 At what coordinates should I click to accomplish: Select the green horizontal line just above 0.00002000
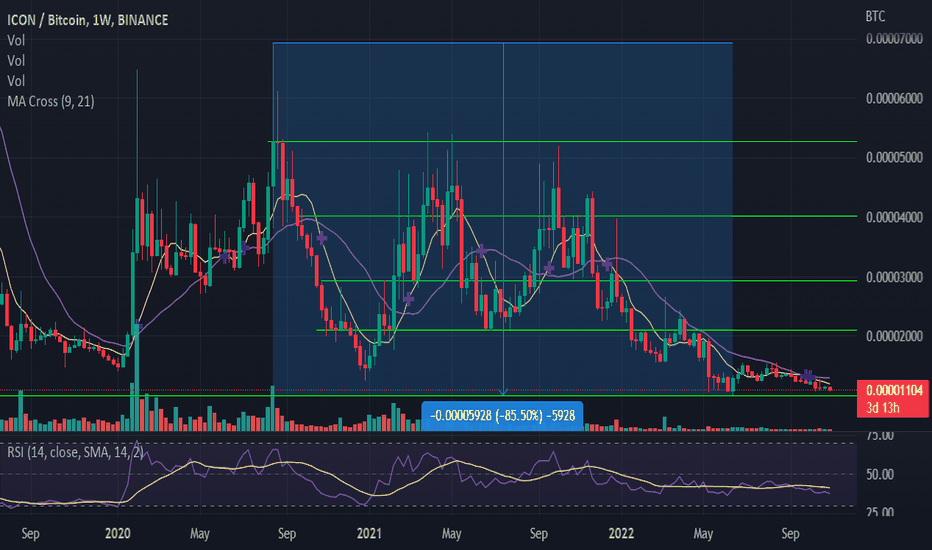tap(587, 330)
